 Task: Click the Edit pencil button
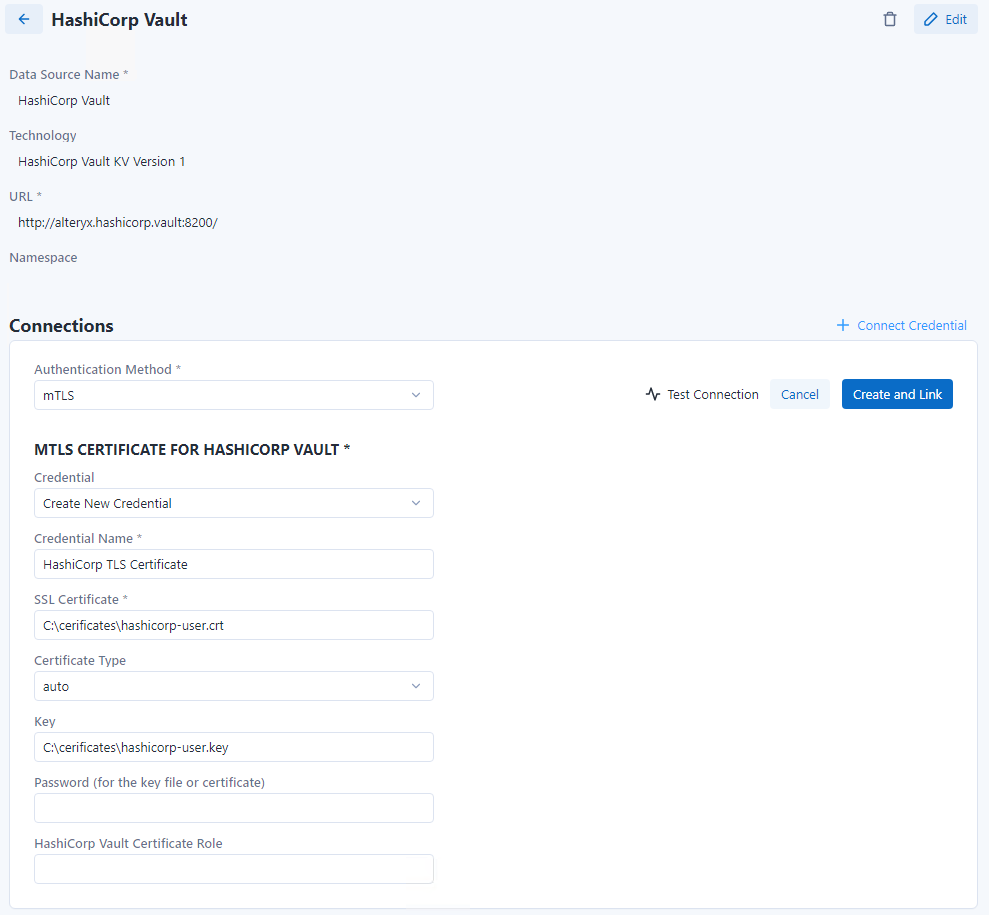click(945, 19)
